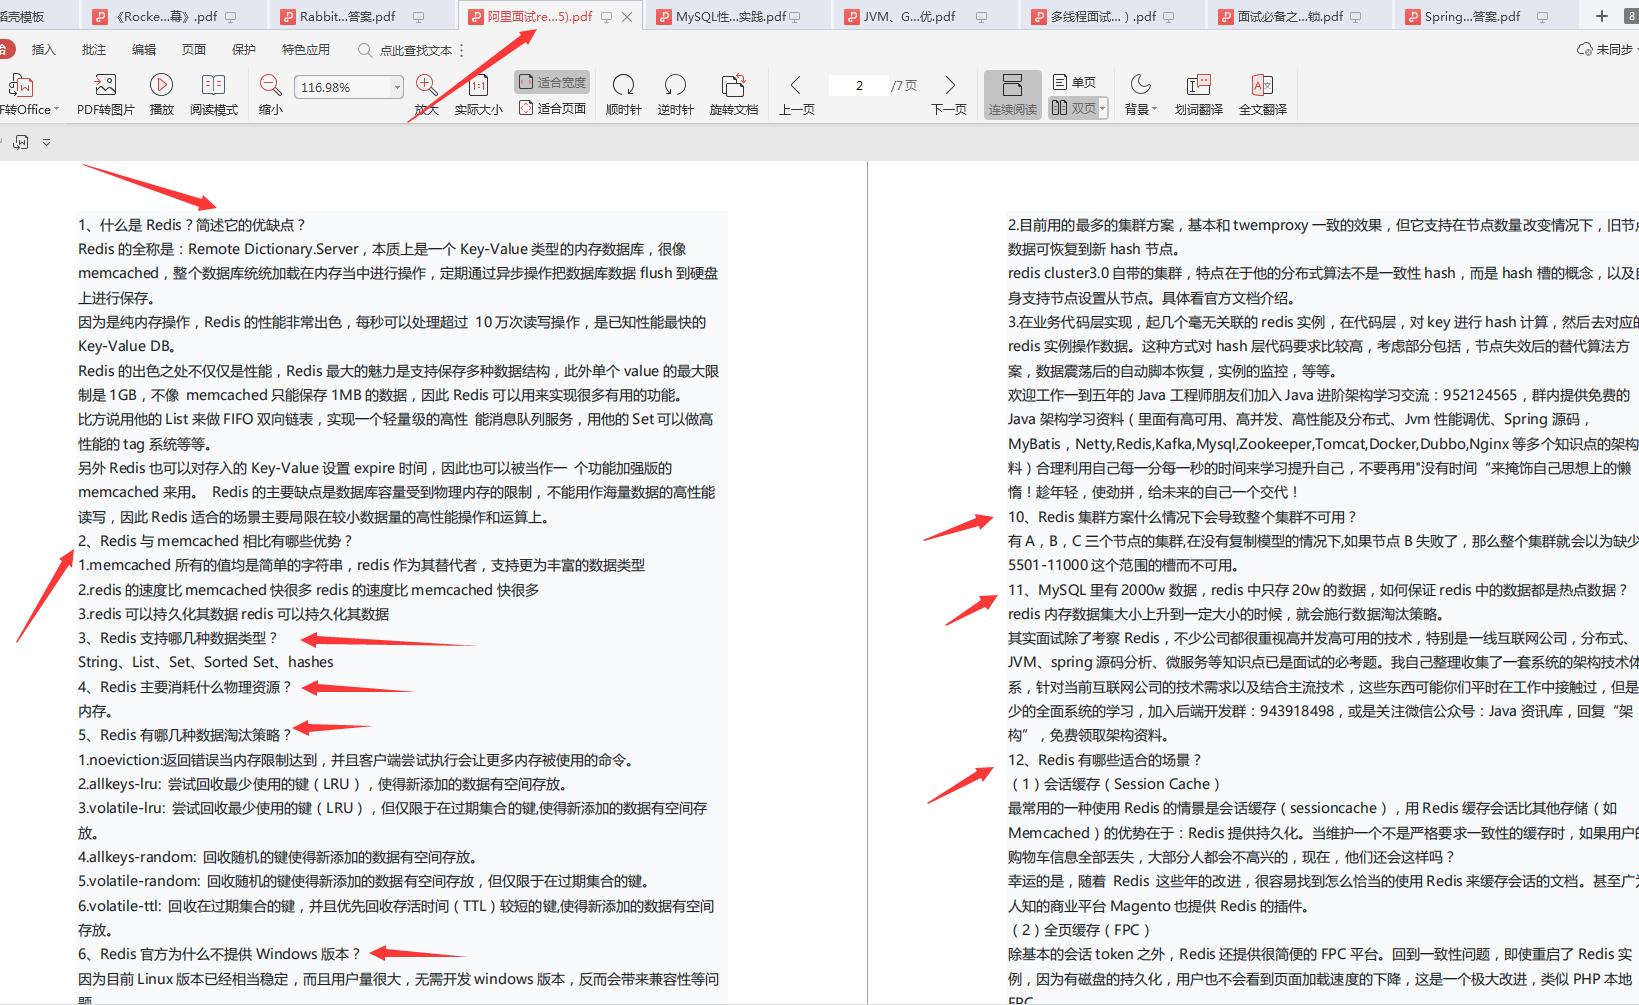This screenshot has width=1639, height=1005.
Task: Open the 特色应用 menu
Action: [306, 49]
